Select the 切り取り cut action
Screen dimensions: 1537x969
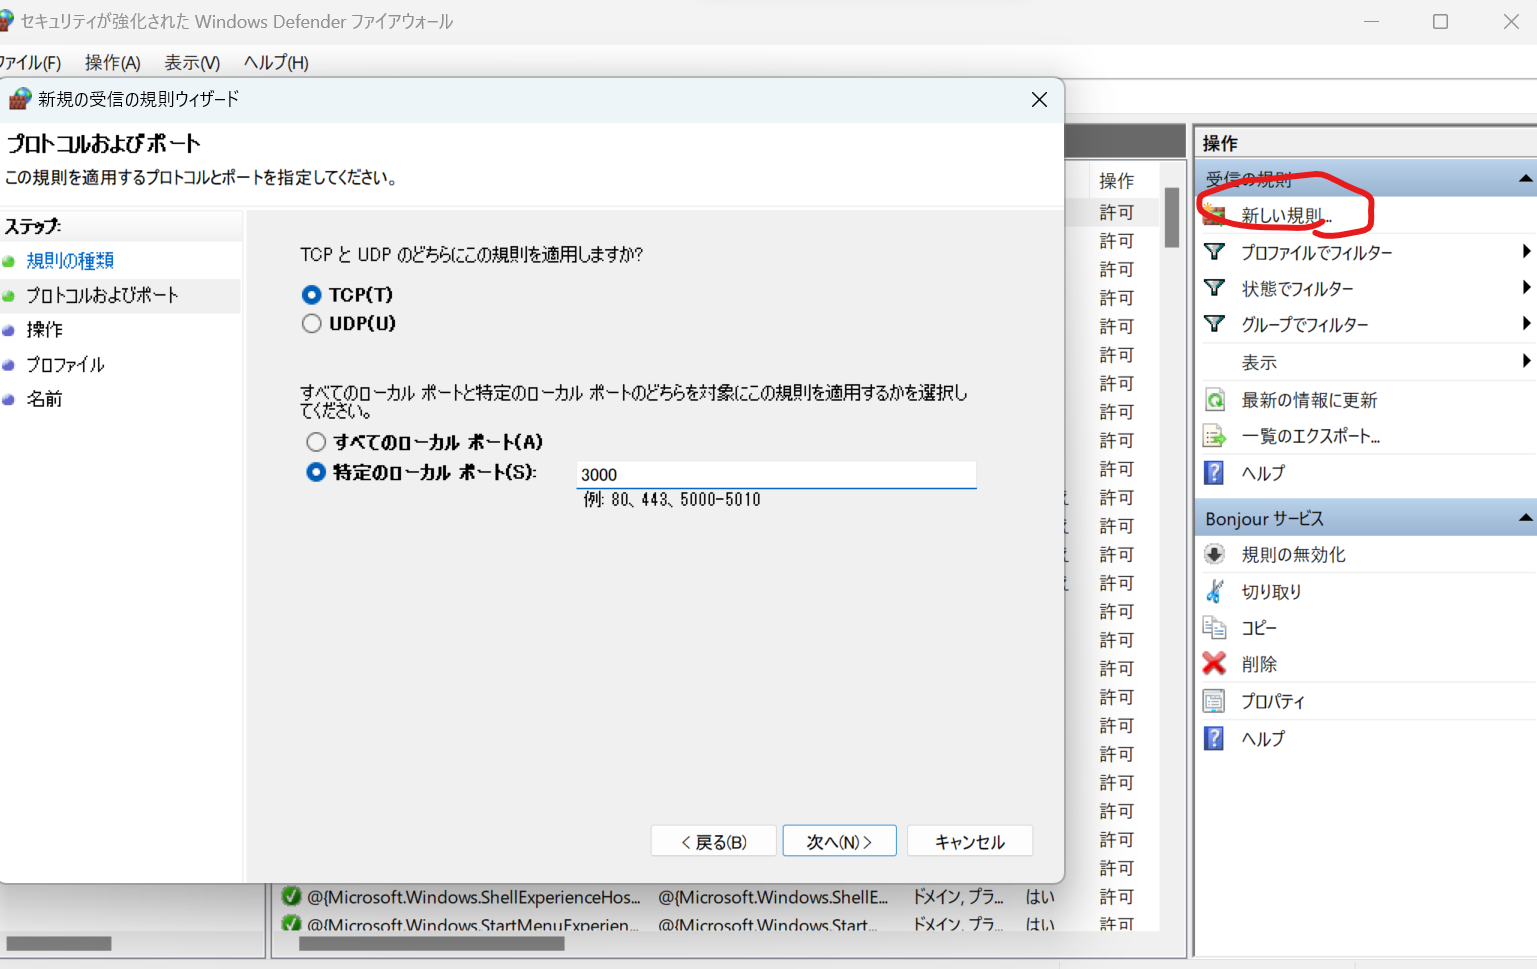coord(1270,591)
